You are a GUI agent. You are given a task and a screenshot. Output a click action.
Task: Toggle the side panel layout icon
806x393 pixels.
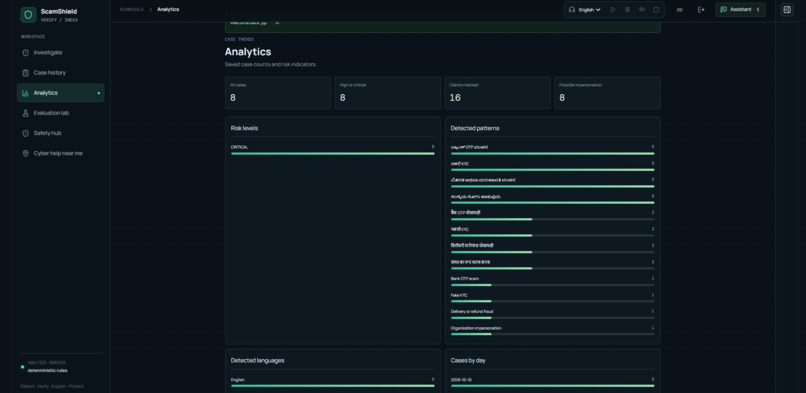(x=787, y=10)
